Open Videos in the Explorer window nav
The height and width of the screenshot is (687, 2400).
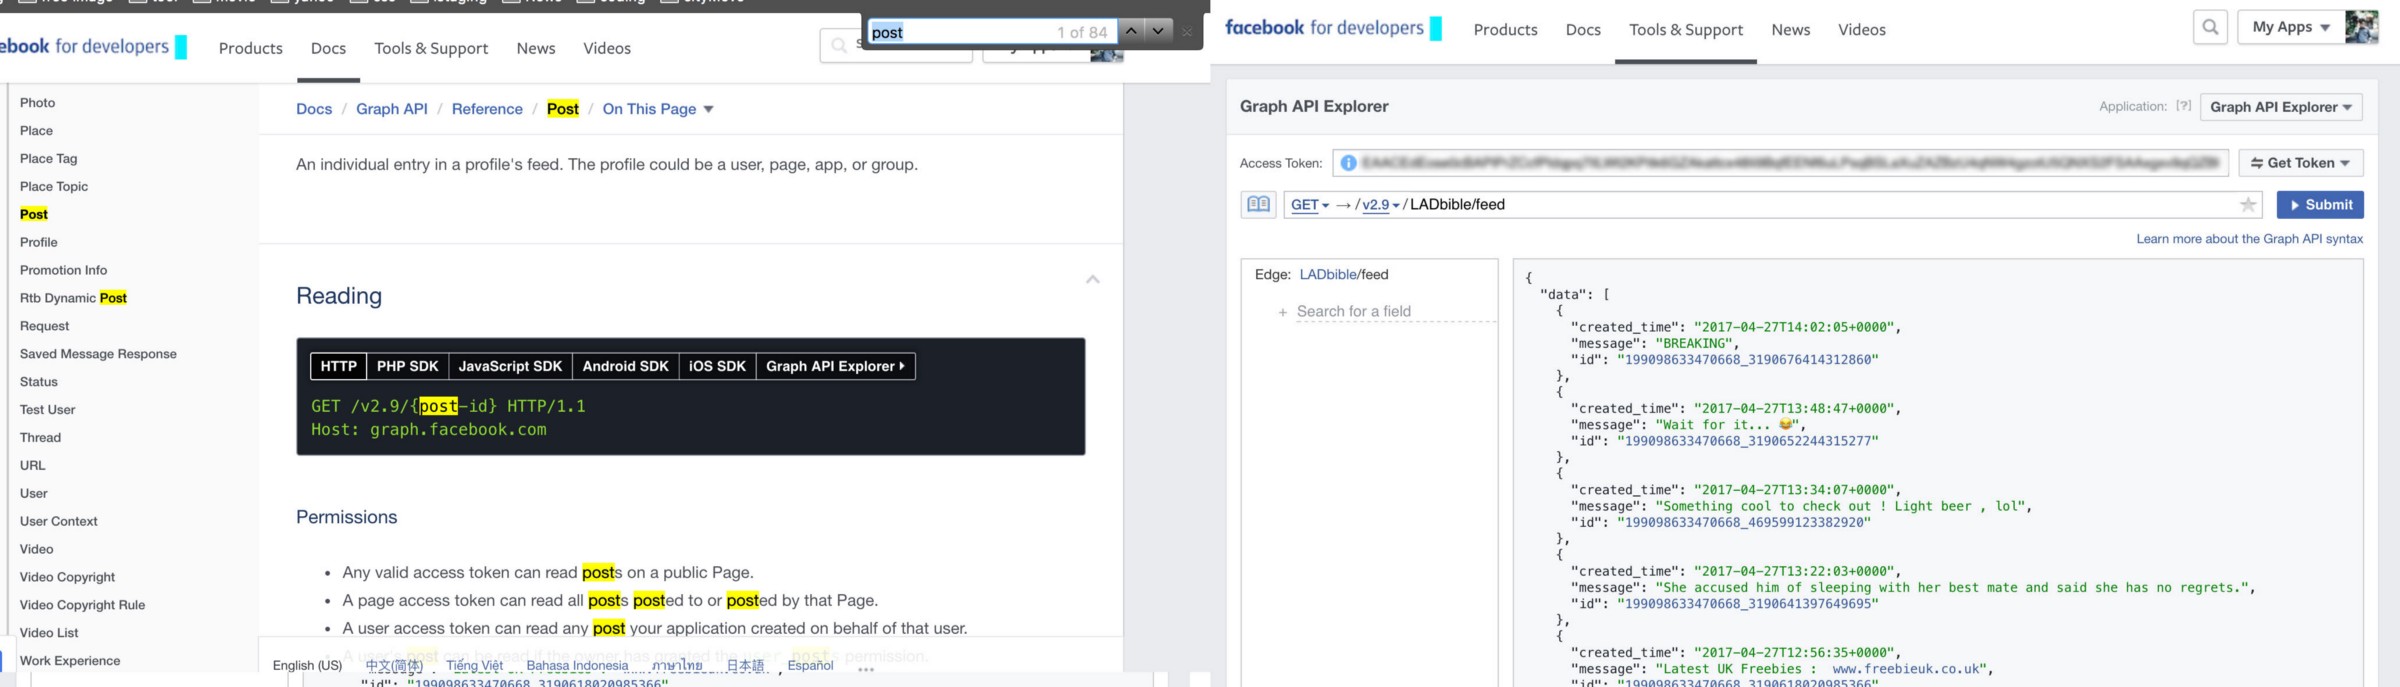[x=1862, y=30]
